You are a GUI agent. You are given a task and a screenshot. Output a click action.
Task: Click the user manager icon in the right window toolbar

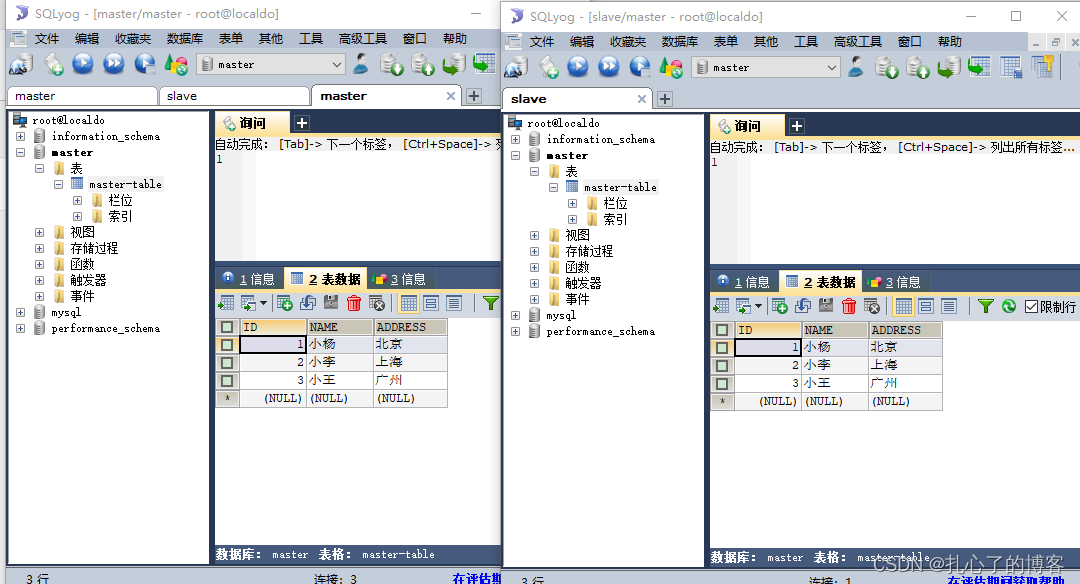[x=855, y=67]
